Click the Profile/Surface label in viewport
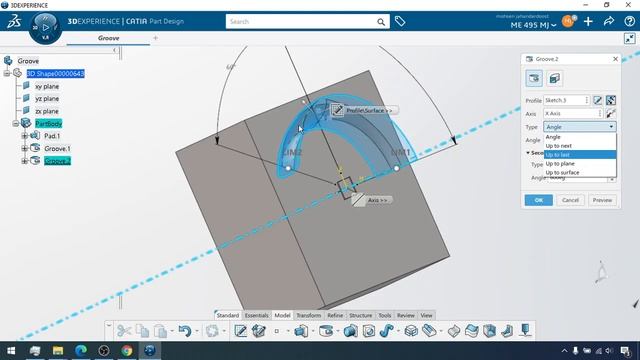This screenshot has height=360, width=640. click(369, 111)
